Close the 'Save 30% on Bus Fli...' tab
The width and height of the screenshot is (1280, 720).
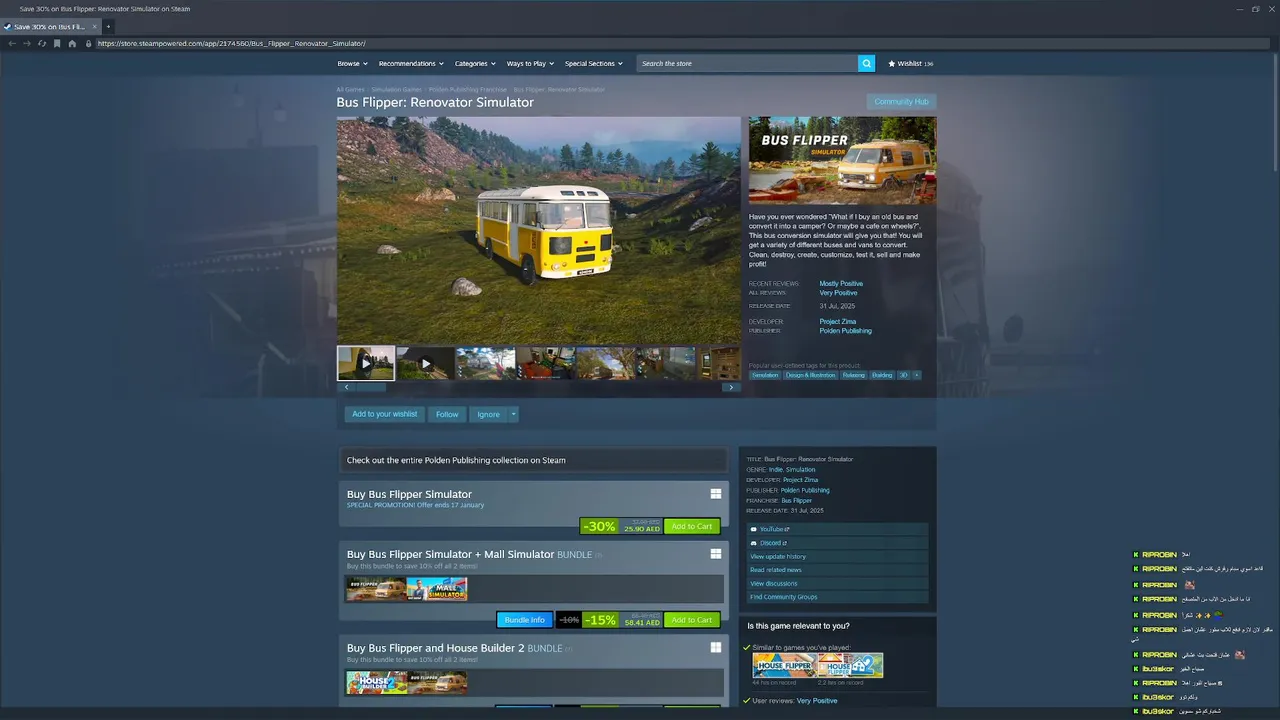95,27
